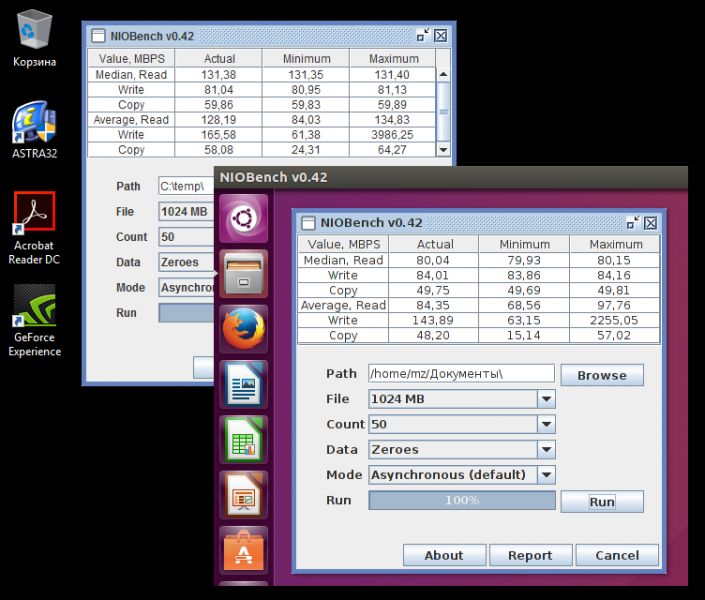705x600 pixels.
Task: Click Minimum column header in Ubuntu table
Action: tap(524, 244)
